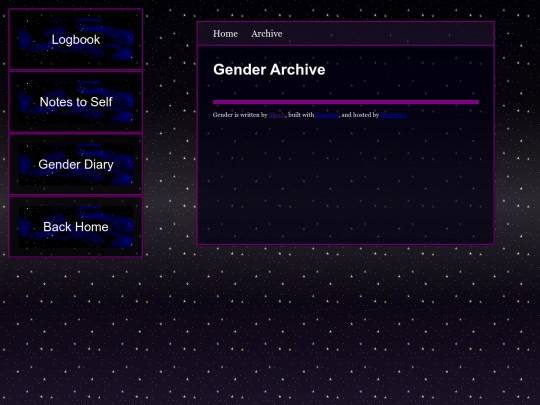Go to Gender Diary
This screenshot has width=540, height=405.
[x=76, y=165]
